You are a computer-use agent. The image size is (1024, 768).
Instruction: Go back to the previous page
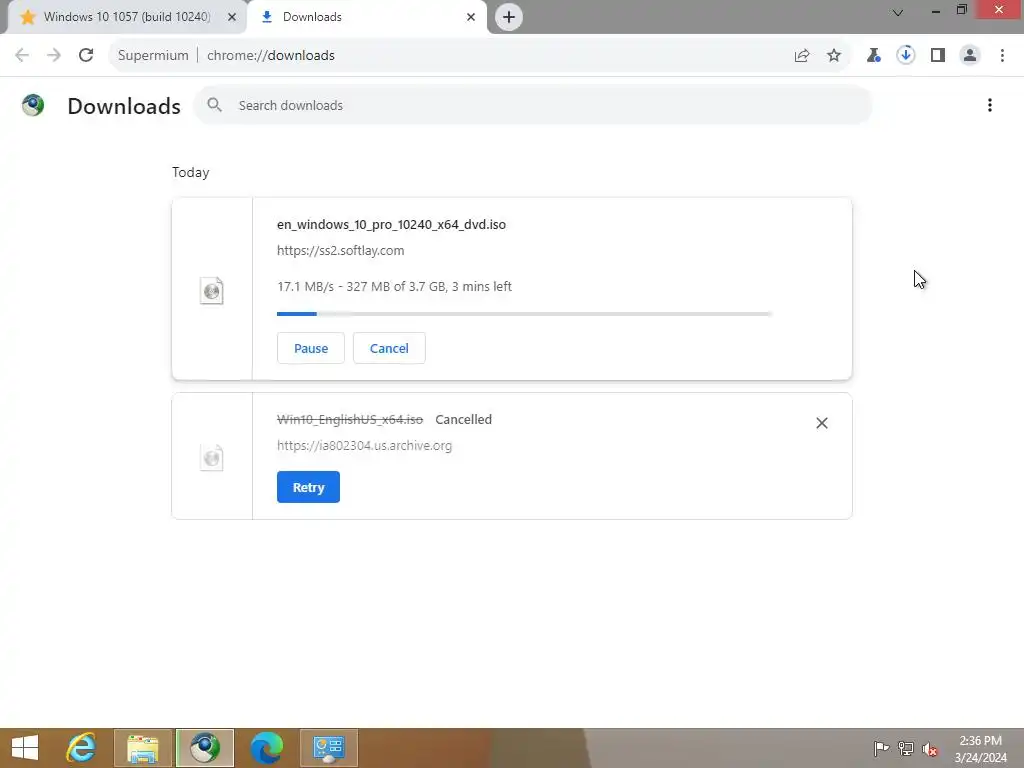pyautogui.click(x=22, y=56)
